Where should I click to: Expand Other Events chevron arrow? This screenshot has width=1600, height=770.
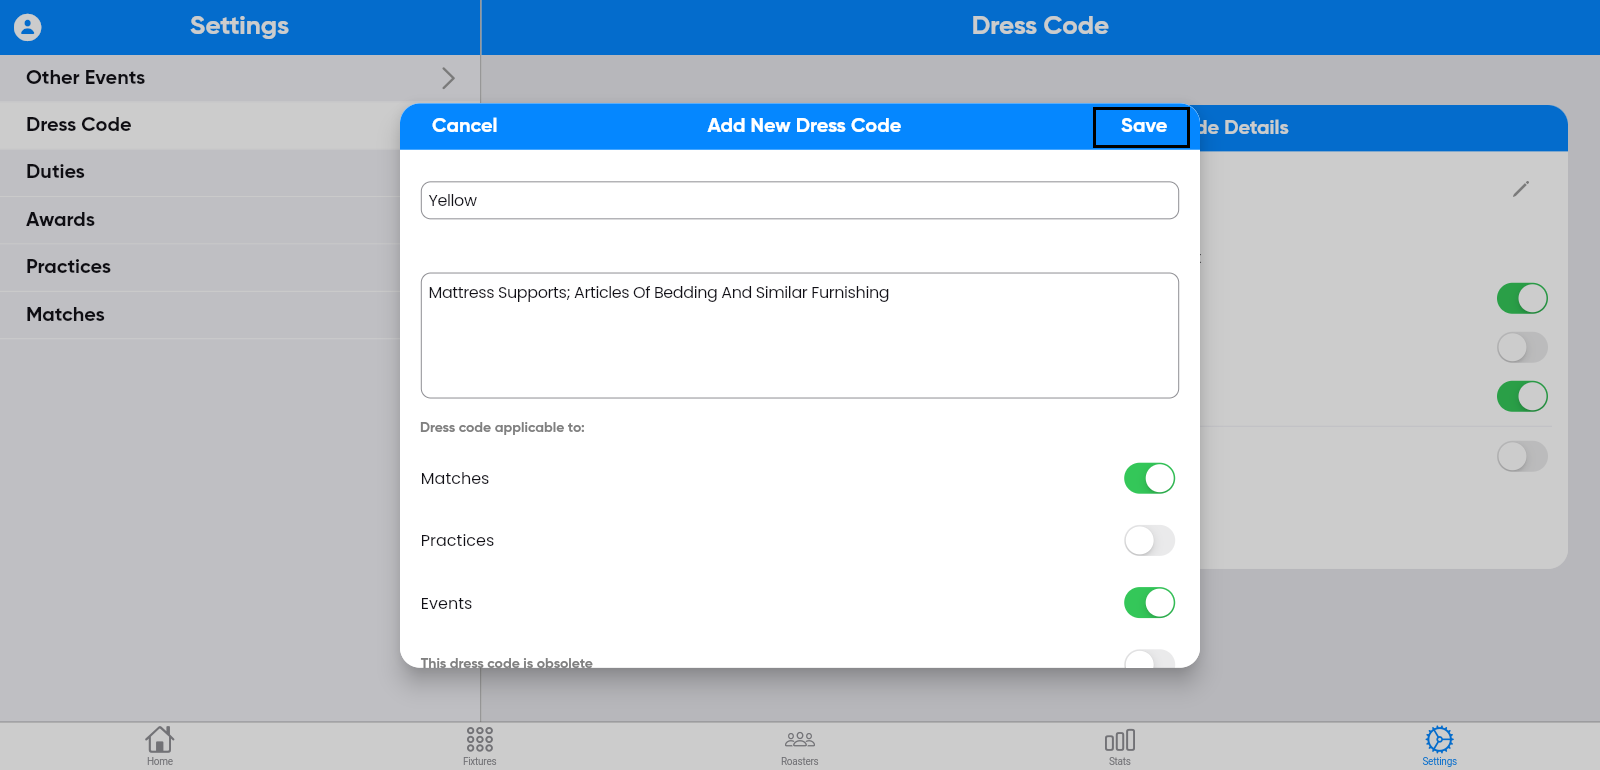448,78
